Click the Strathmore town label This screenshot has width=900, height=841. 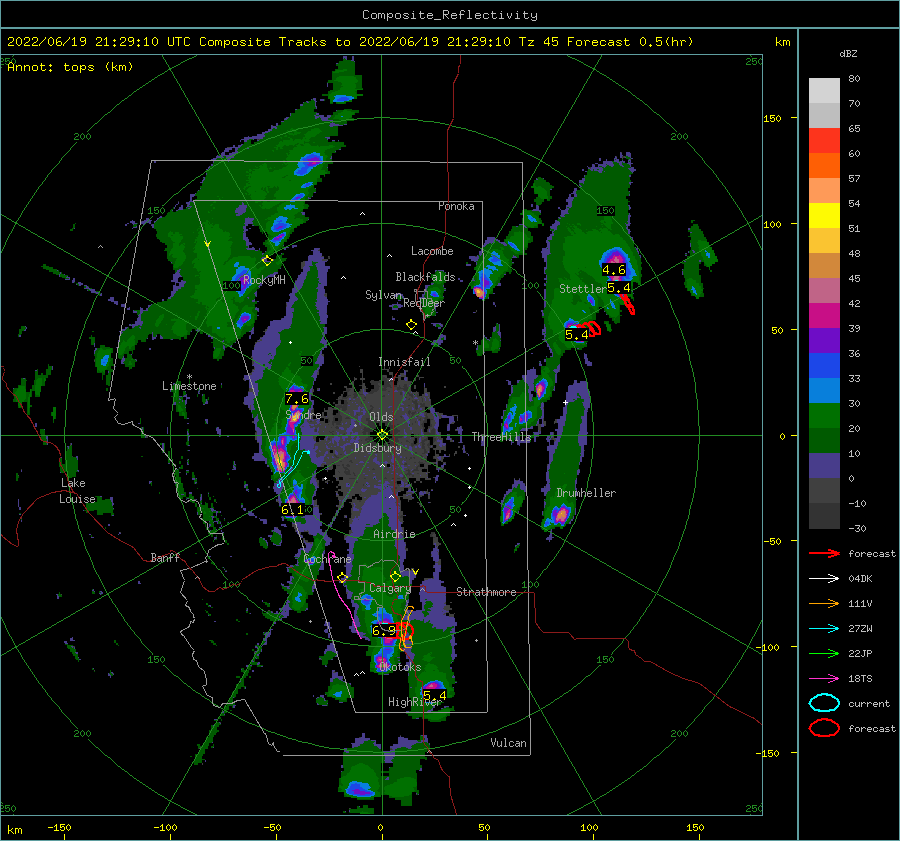486,592
